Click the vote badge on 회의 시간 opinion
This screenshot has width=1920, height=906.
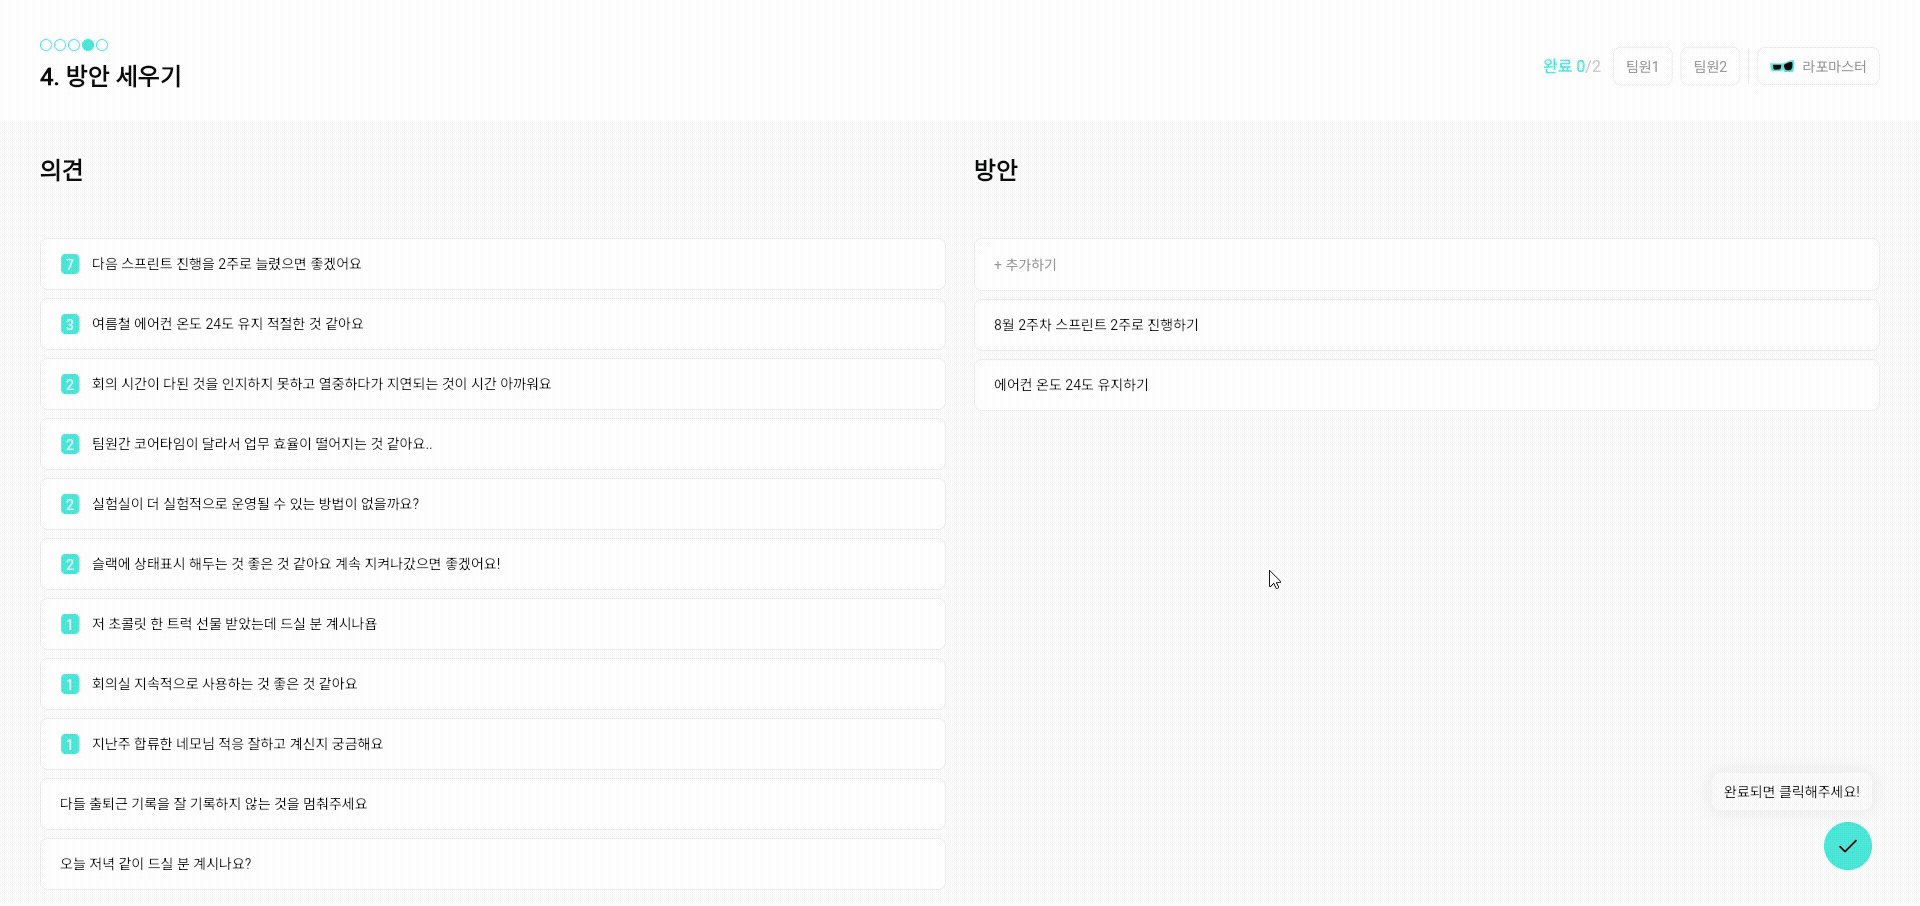click(70, 384)
